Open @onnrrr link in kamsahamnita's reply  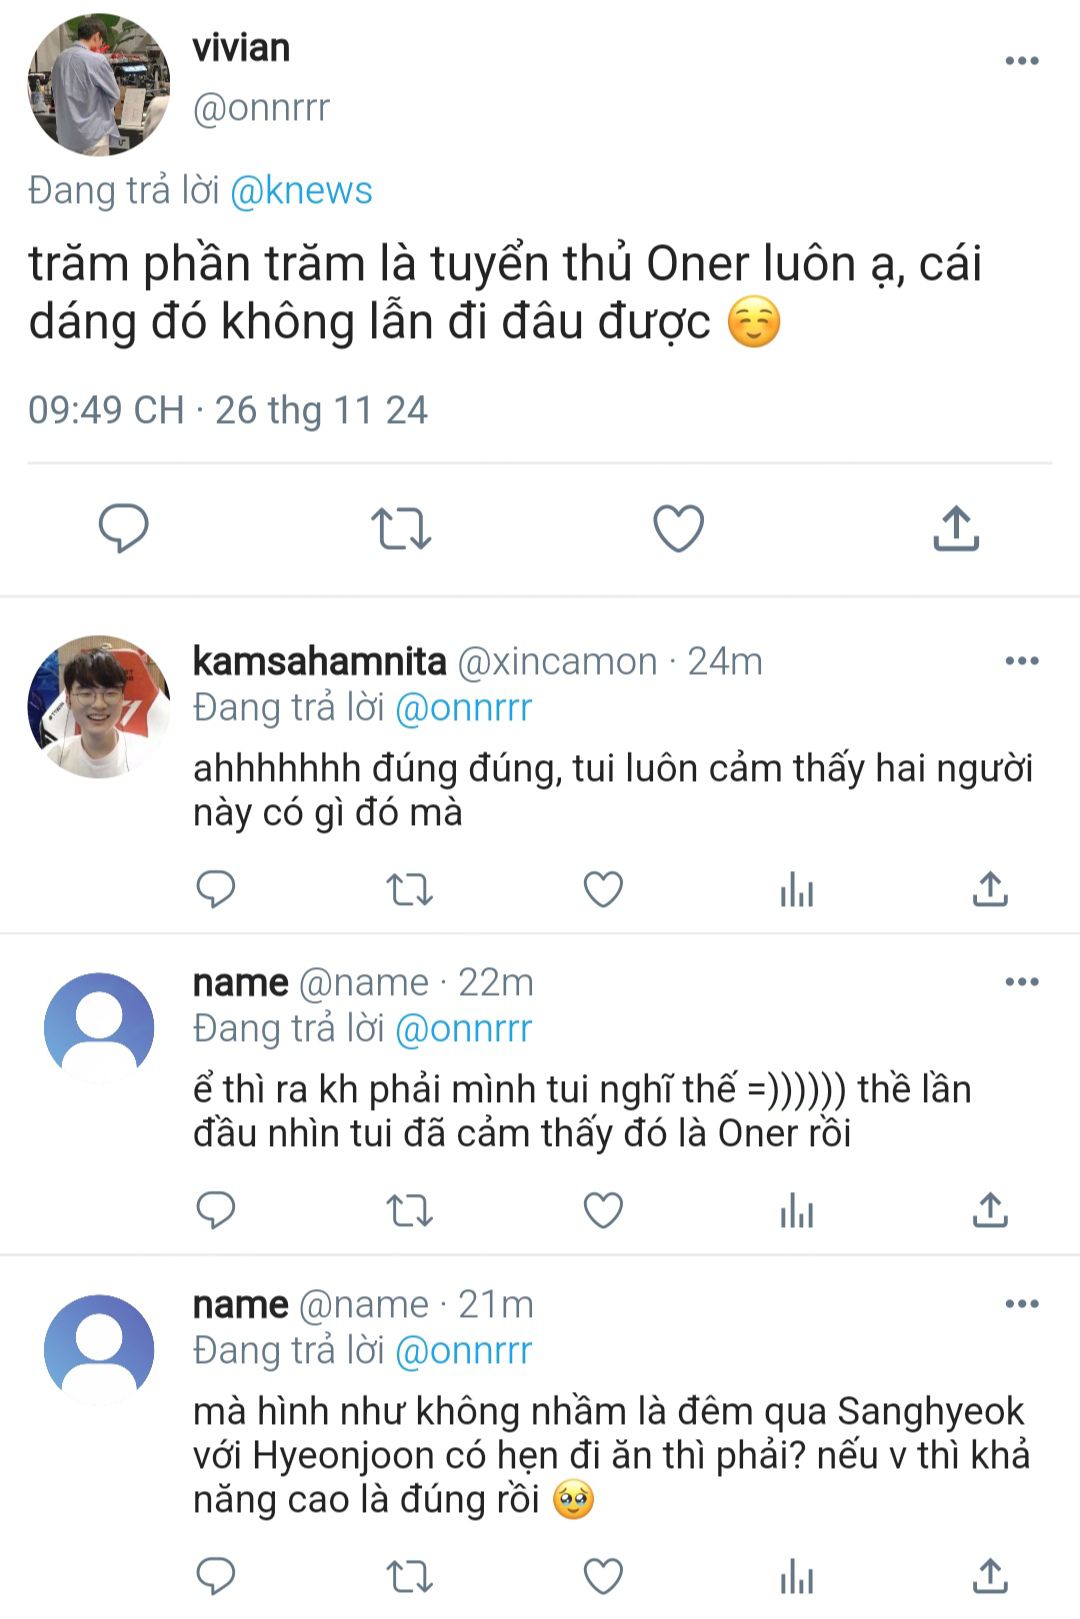[x=464, y=708]
